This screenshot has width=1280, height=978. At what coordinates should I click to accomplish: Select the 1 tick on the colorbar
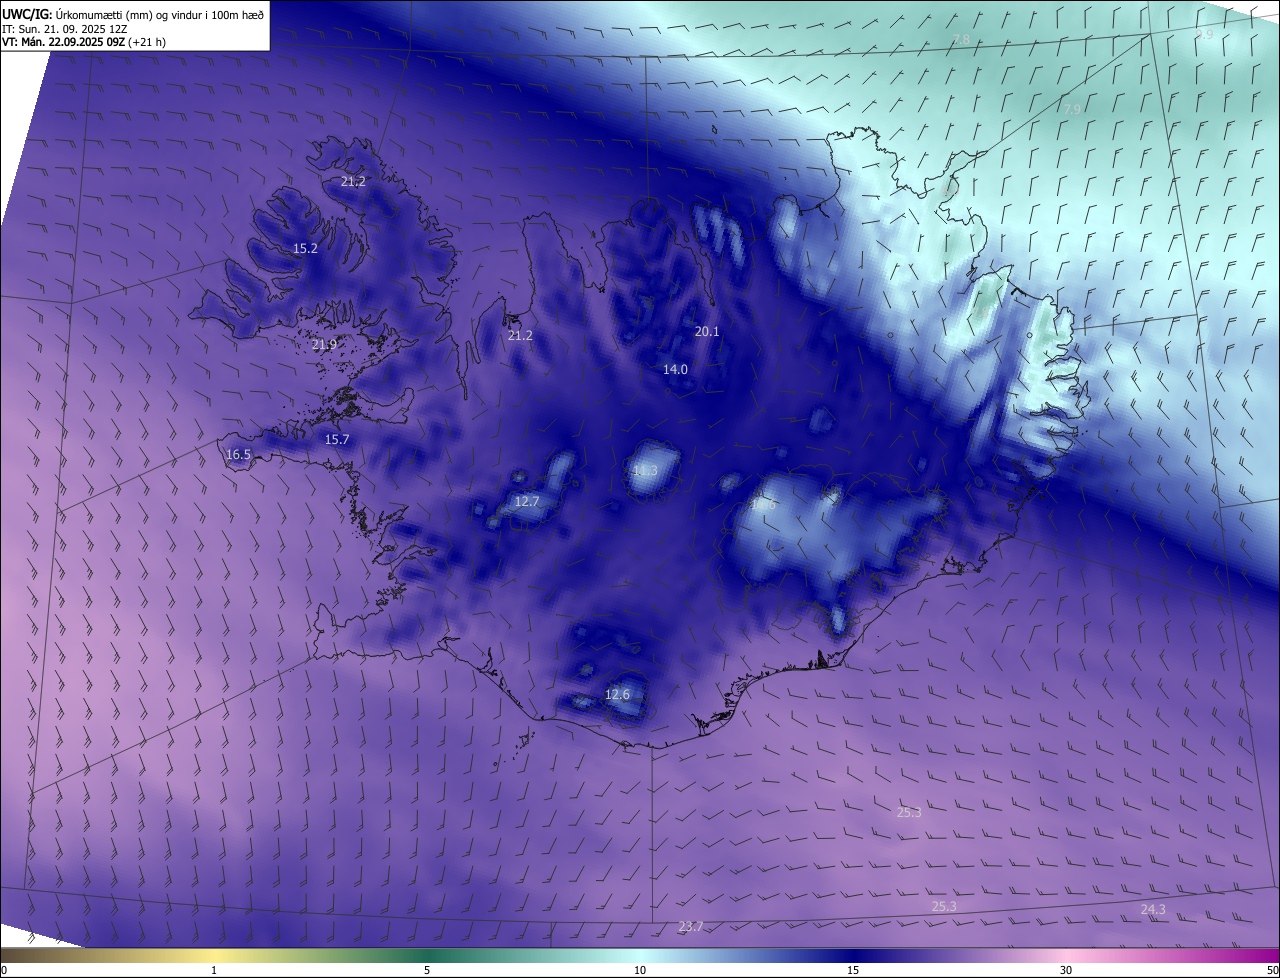click(214, 970)
